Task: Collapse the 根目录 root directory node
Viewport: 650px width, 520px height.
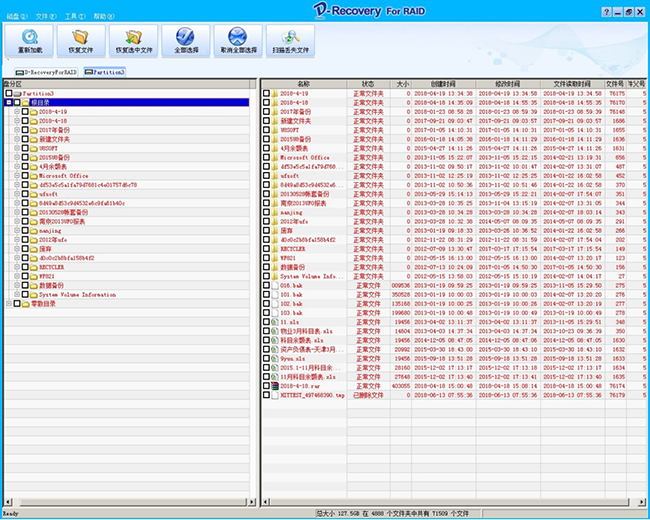Action: [9, 102]
